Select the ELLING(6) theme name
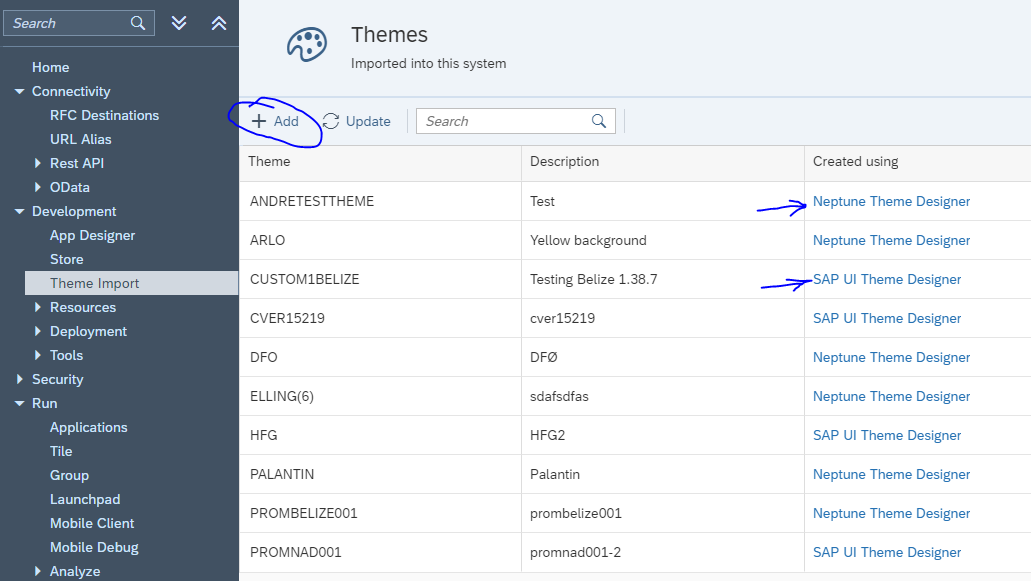This screenshot has width=1031, height=581. pyautogui.click(x=282, y=396)
